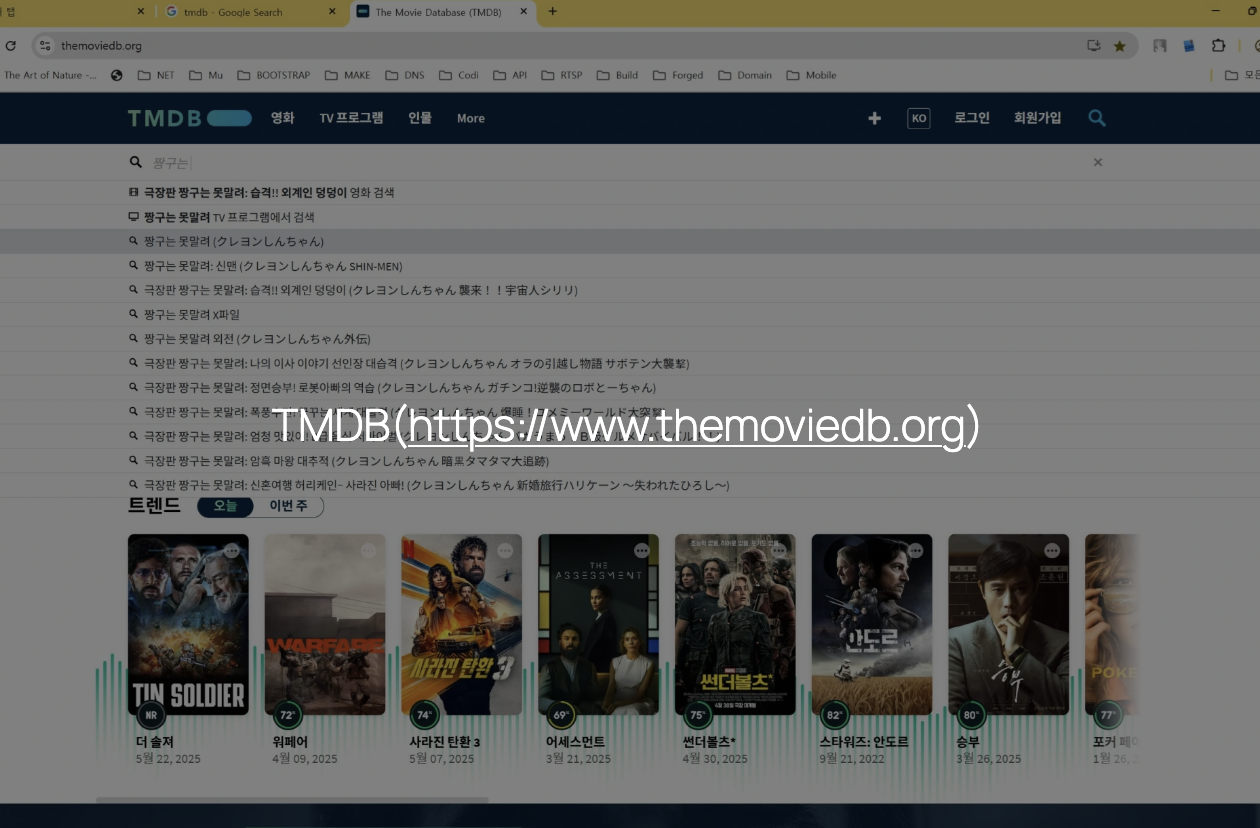Click the 회원가입 link
The width and height of the screenshot is (1260, 828).
1037,118
